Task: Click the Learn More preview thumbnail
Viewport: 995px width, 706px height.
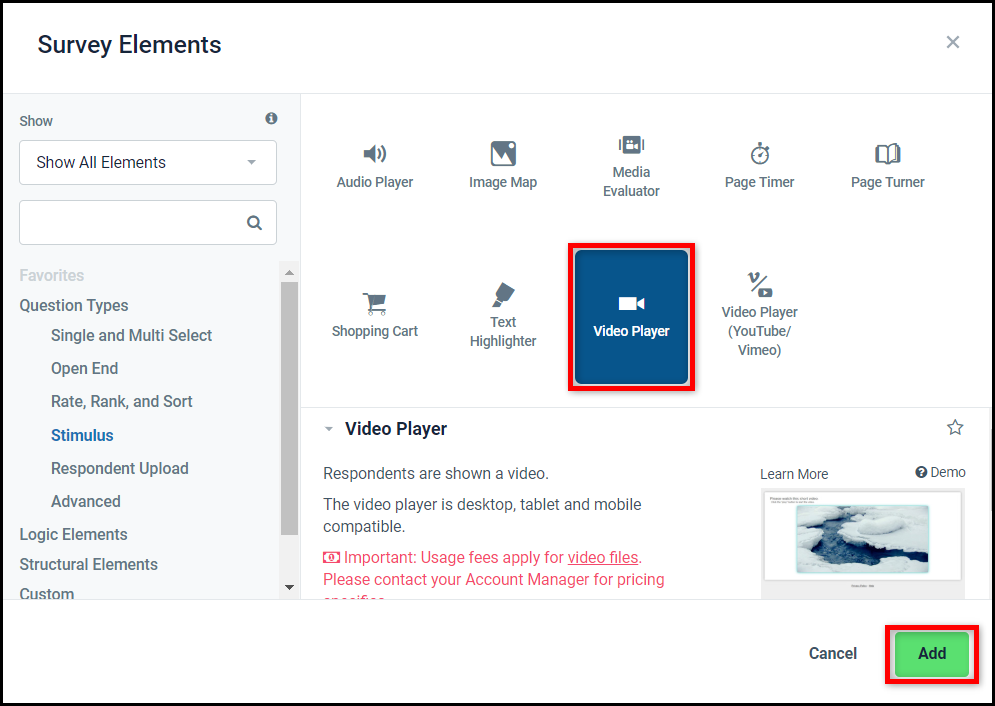Action: point(862,543)
